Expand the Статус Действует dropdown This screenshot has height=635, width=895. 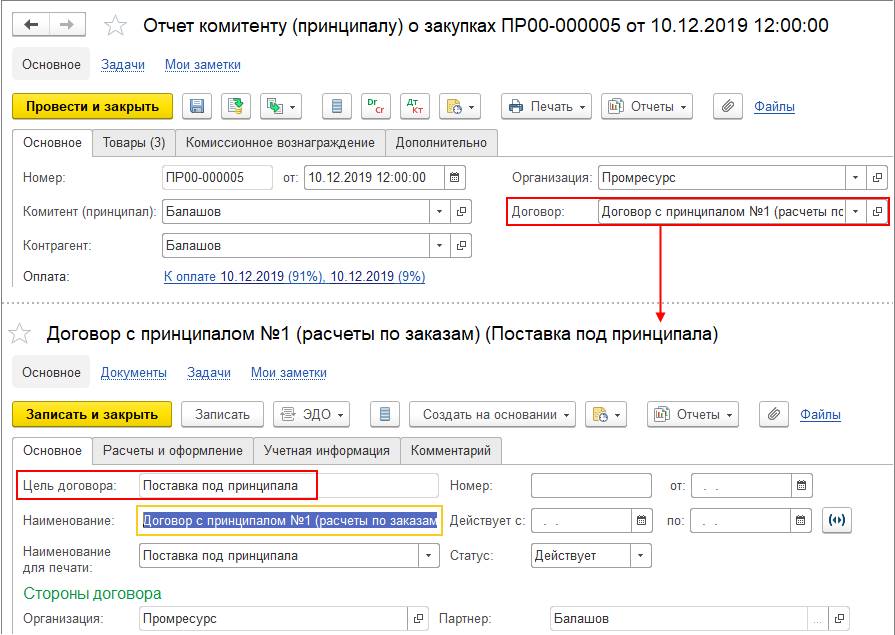point(640,556)
